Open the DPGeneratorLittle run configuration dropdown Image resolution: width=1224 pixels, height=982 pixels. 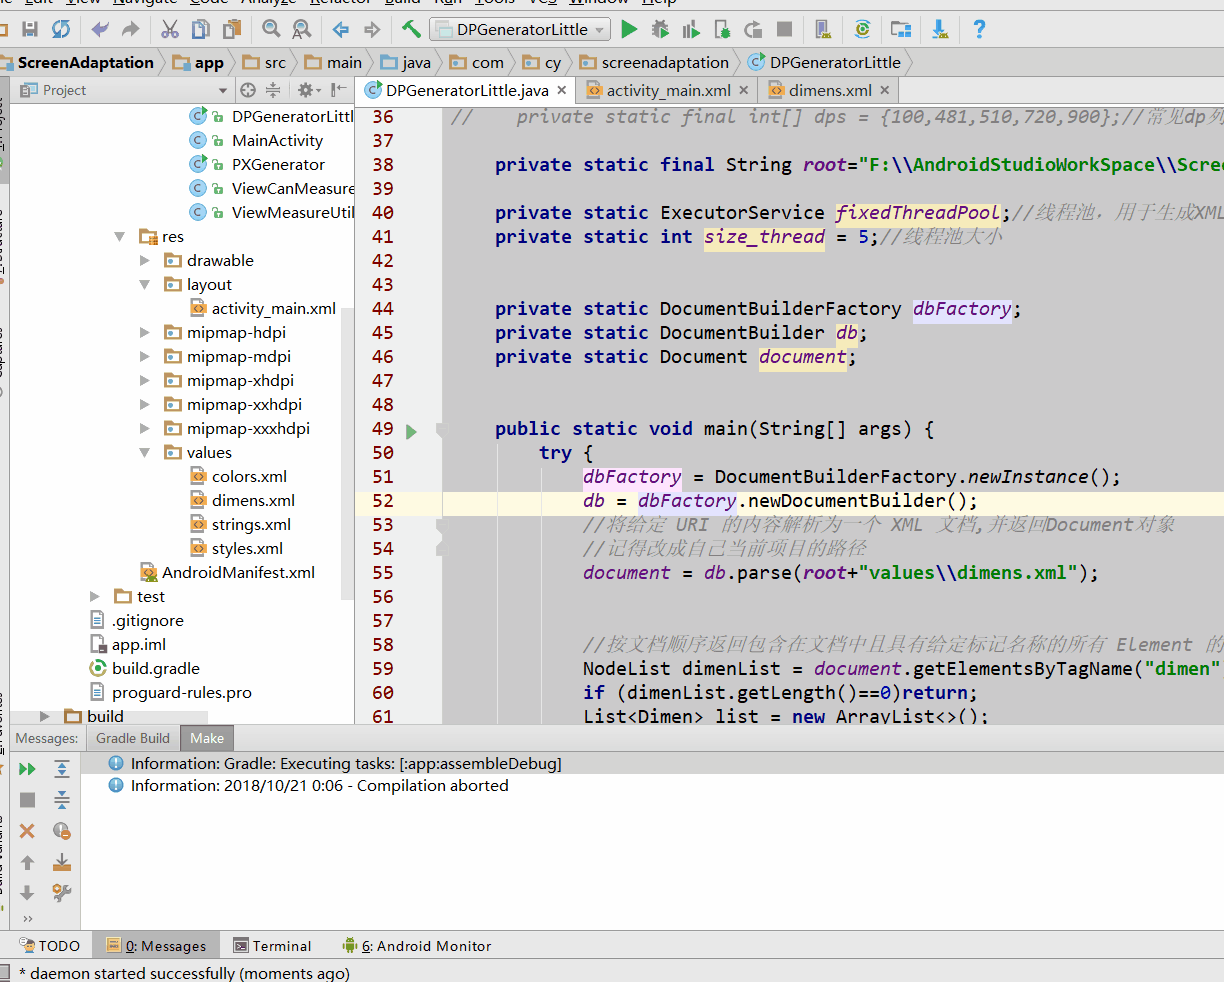pyautogui.click(x=520, y=29)
